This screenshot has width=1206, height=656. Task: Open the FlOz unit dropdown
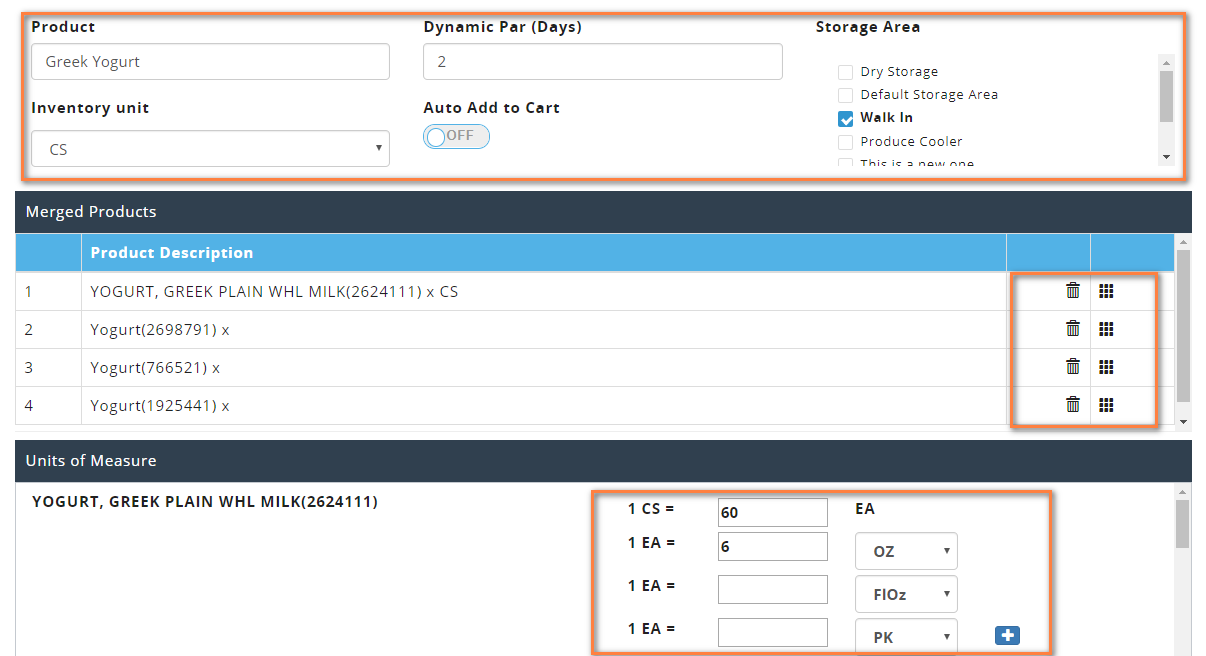(x=906, y=594)
